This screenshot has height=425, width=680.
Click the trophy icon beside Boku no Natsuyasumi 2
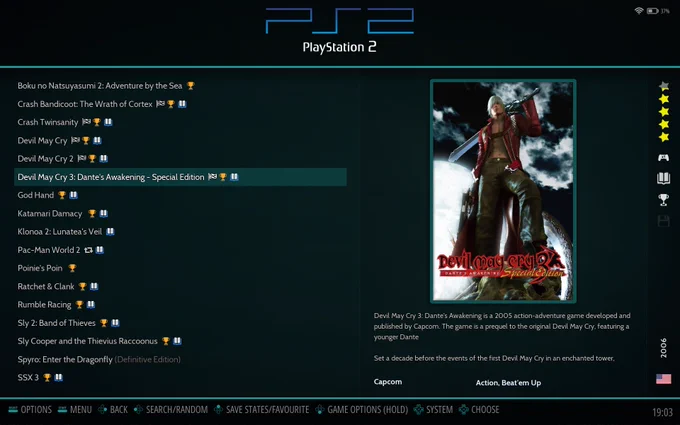pyautogui.click(x=190, y=86)
